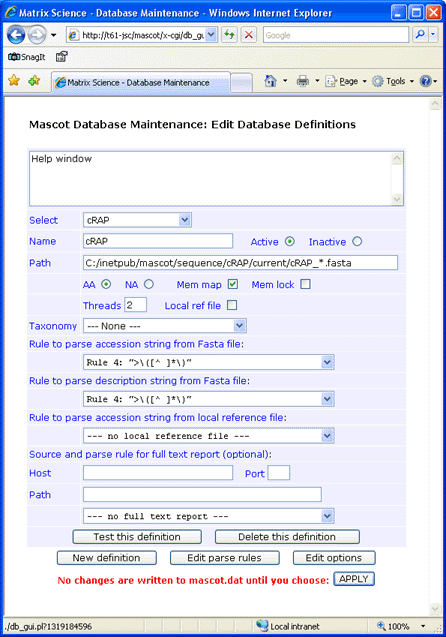The width and height of the screenshot is (446, 637).
Task: Click the Host input field
Action: click(x=158, y=473)
